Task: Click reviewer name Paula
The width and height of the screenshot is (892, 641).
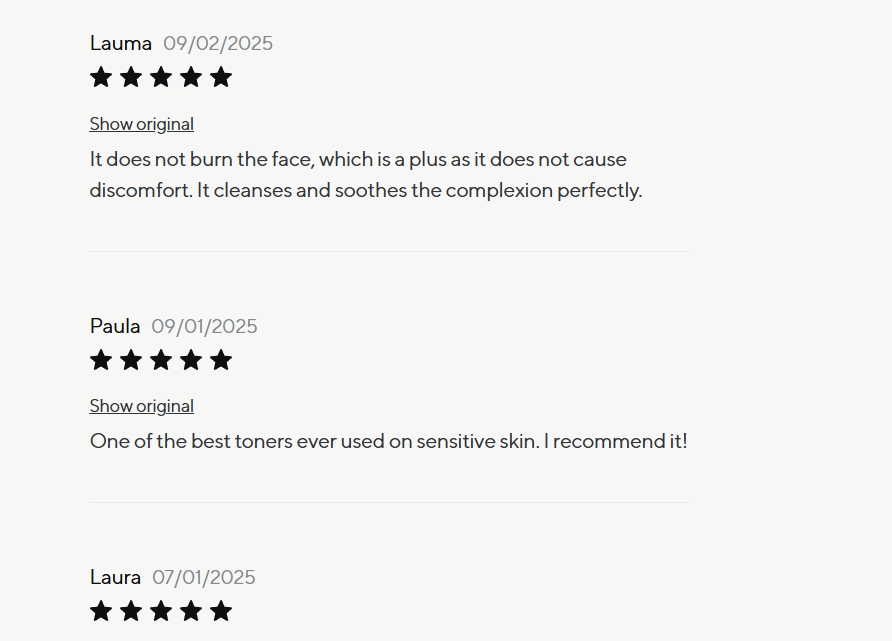Action: pyautogui.click(x=115, y=326)
